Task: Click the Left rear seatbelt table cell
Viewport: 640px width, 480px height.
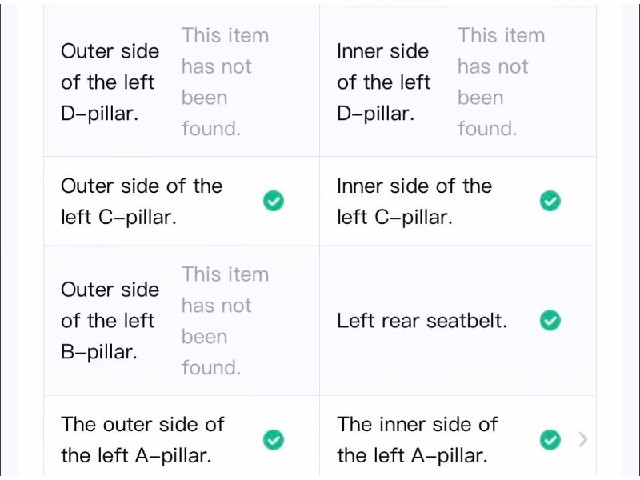Action: pos(458,320)
